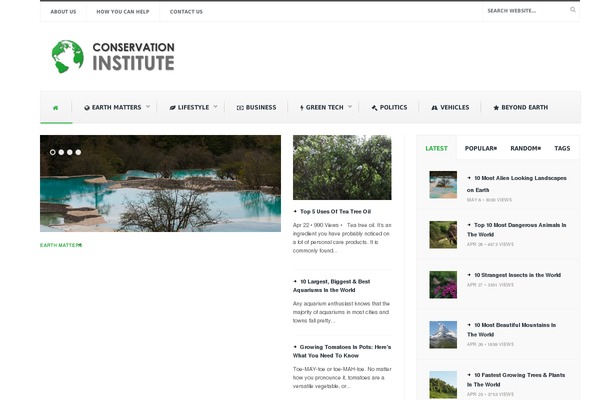Click the star icon beside Beyond Earth
The height and width of the screenshot is (400, 600).
click(x=496, y=108)
